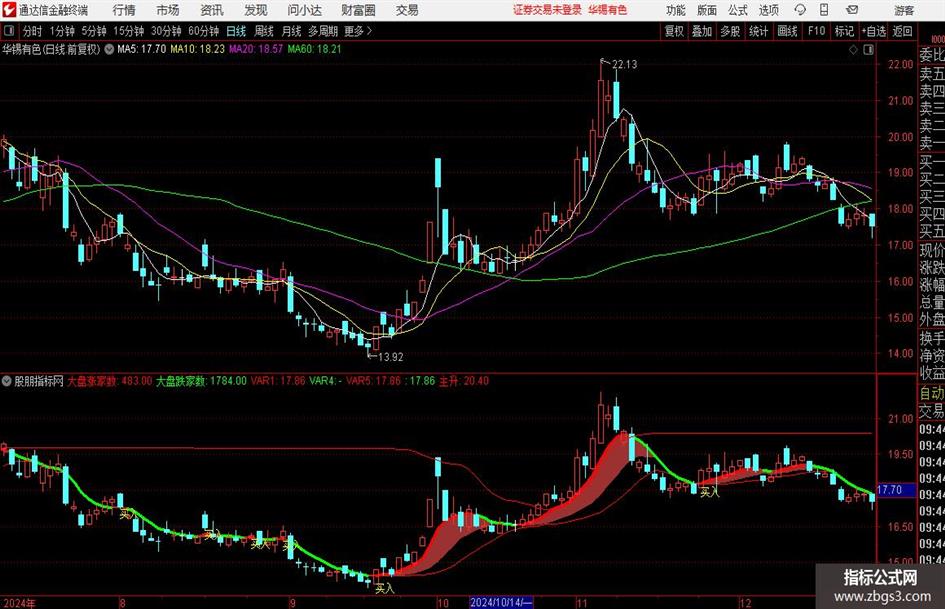Add stock via +自选 button
The height and width of the screenshot is (609, 945).
coord(873,31)
